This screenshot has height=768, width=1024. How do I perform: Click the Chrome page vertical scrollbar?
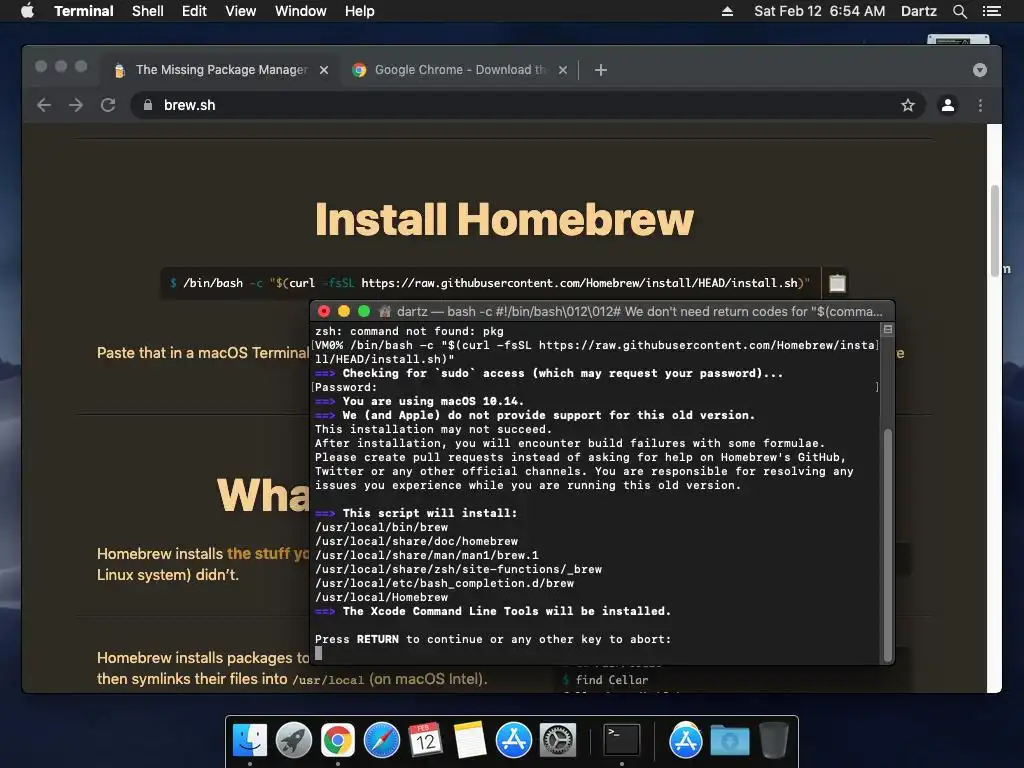(995, 231)
